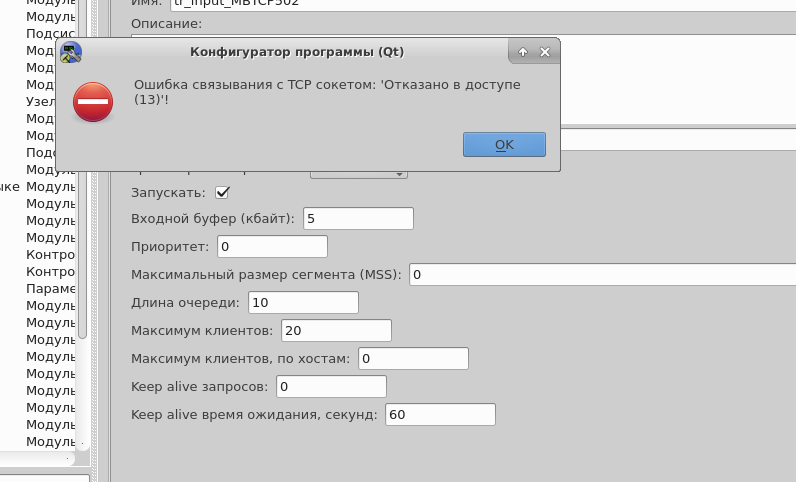796x482 pixels.
Task: Close the error dialog with the X button
Action: coord(544,52)
